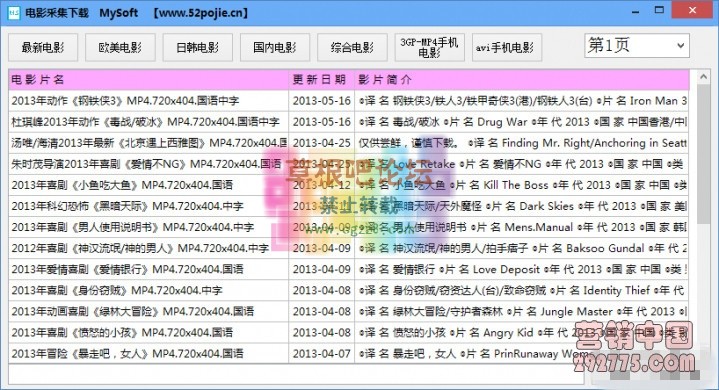The image size is (719, 390).
Task: Click the Drug War description cell
Action: coord(522,122)
